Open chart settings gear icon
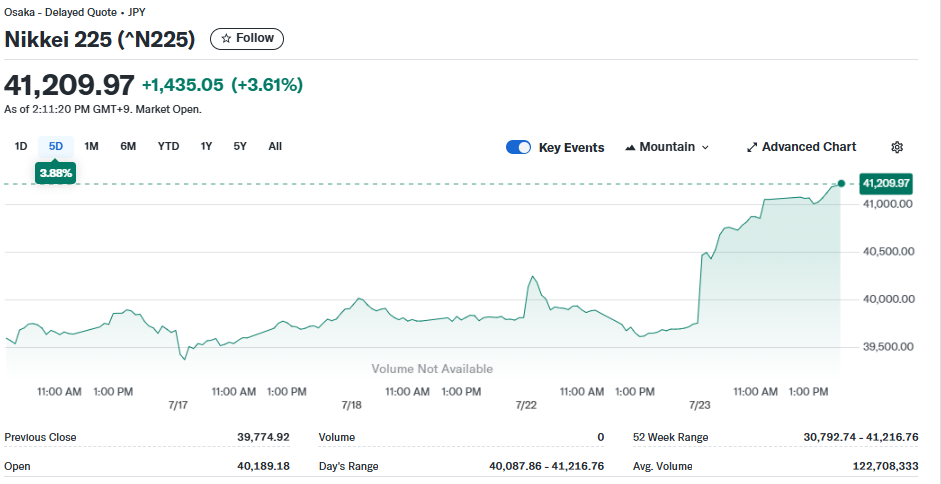 [897, 147]
